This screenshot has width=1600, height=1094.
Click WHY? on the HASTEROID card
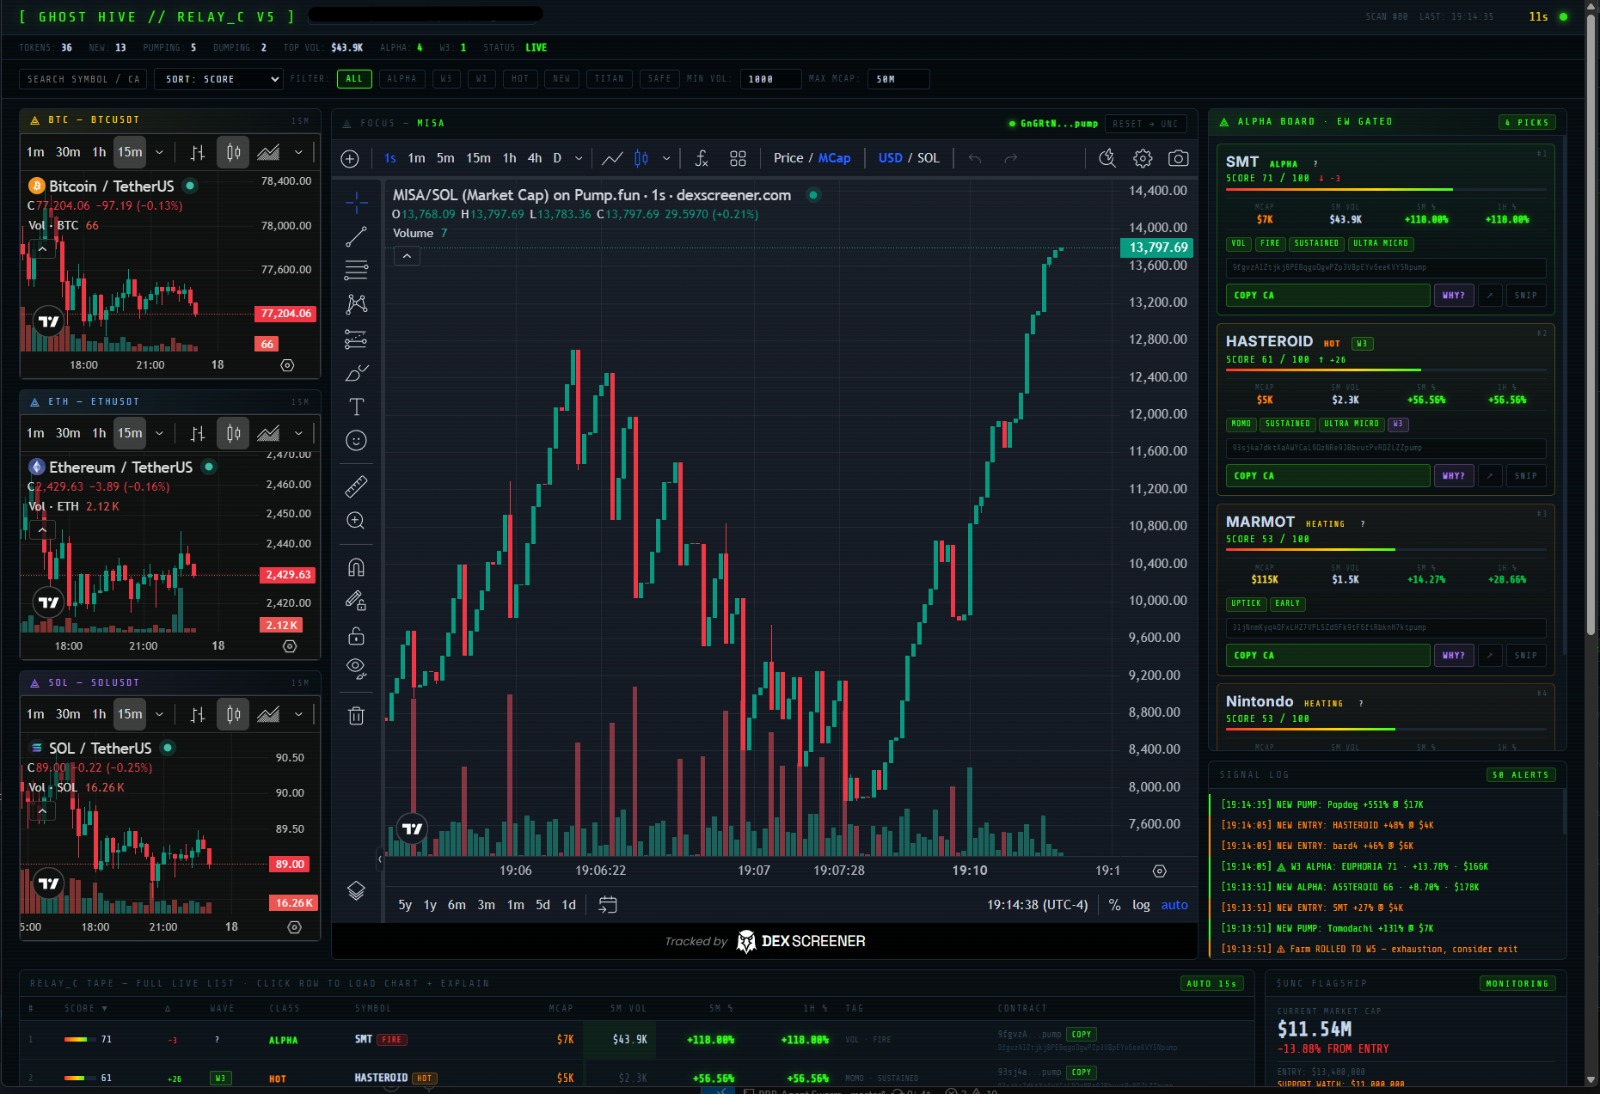pos(1453,476)
